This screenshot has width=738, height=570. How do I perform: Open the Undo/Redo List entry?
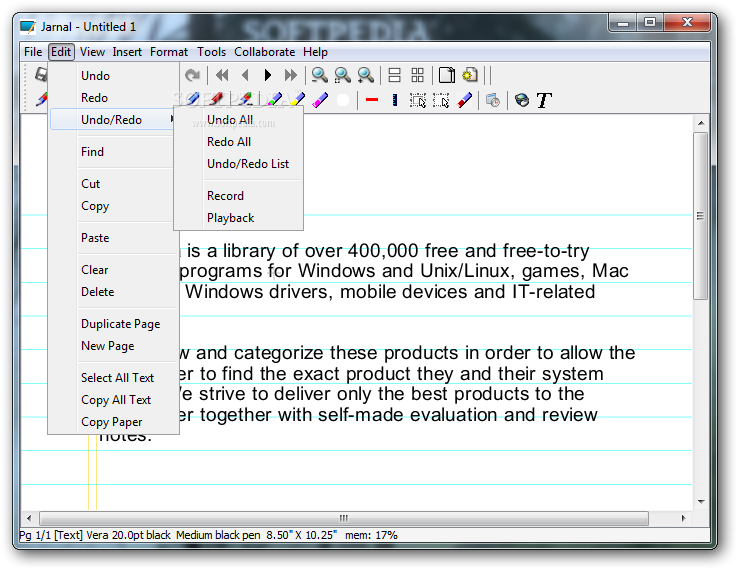pos(238,164)
